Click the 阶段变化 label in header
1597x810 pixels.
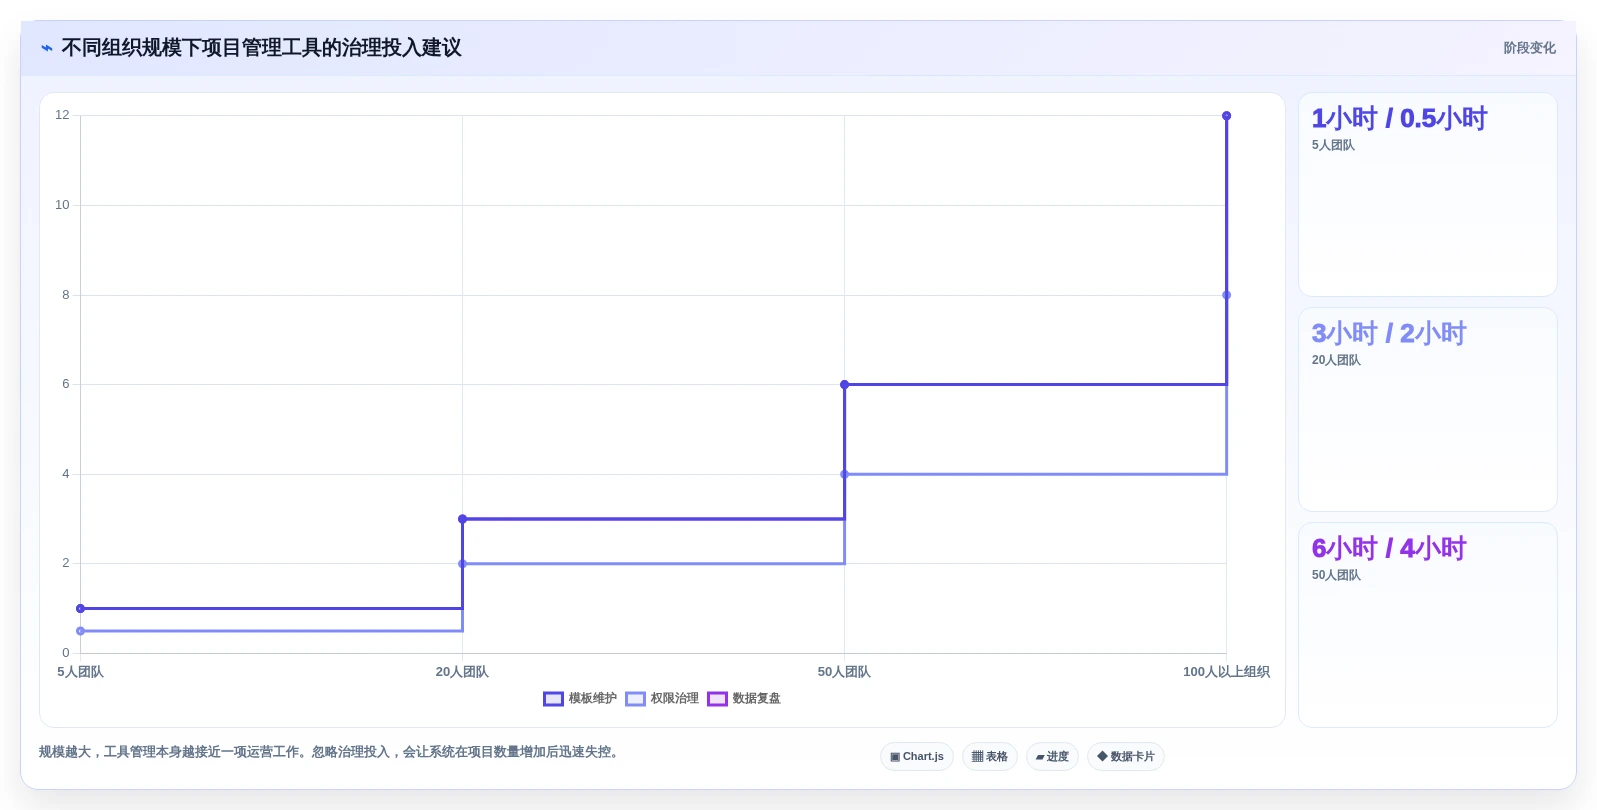tap(1529, 48)
